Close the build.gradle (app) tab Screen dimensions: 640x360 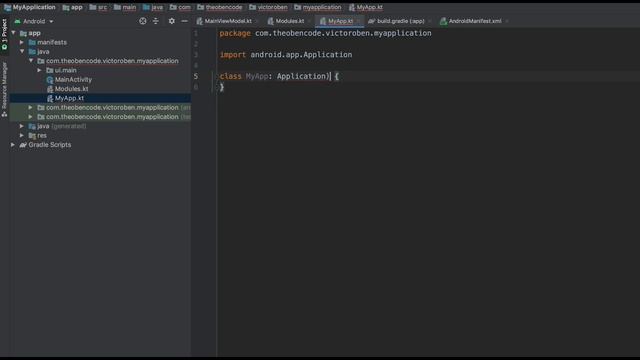click(429, 21)
